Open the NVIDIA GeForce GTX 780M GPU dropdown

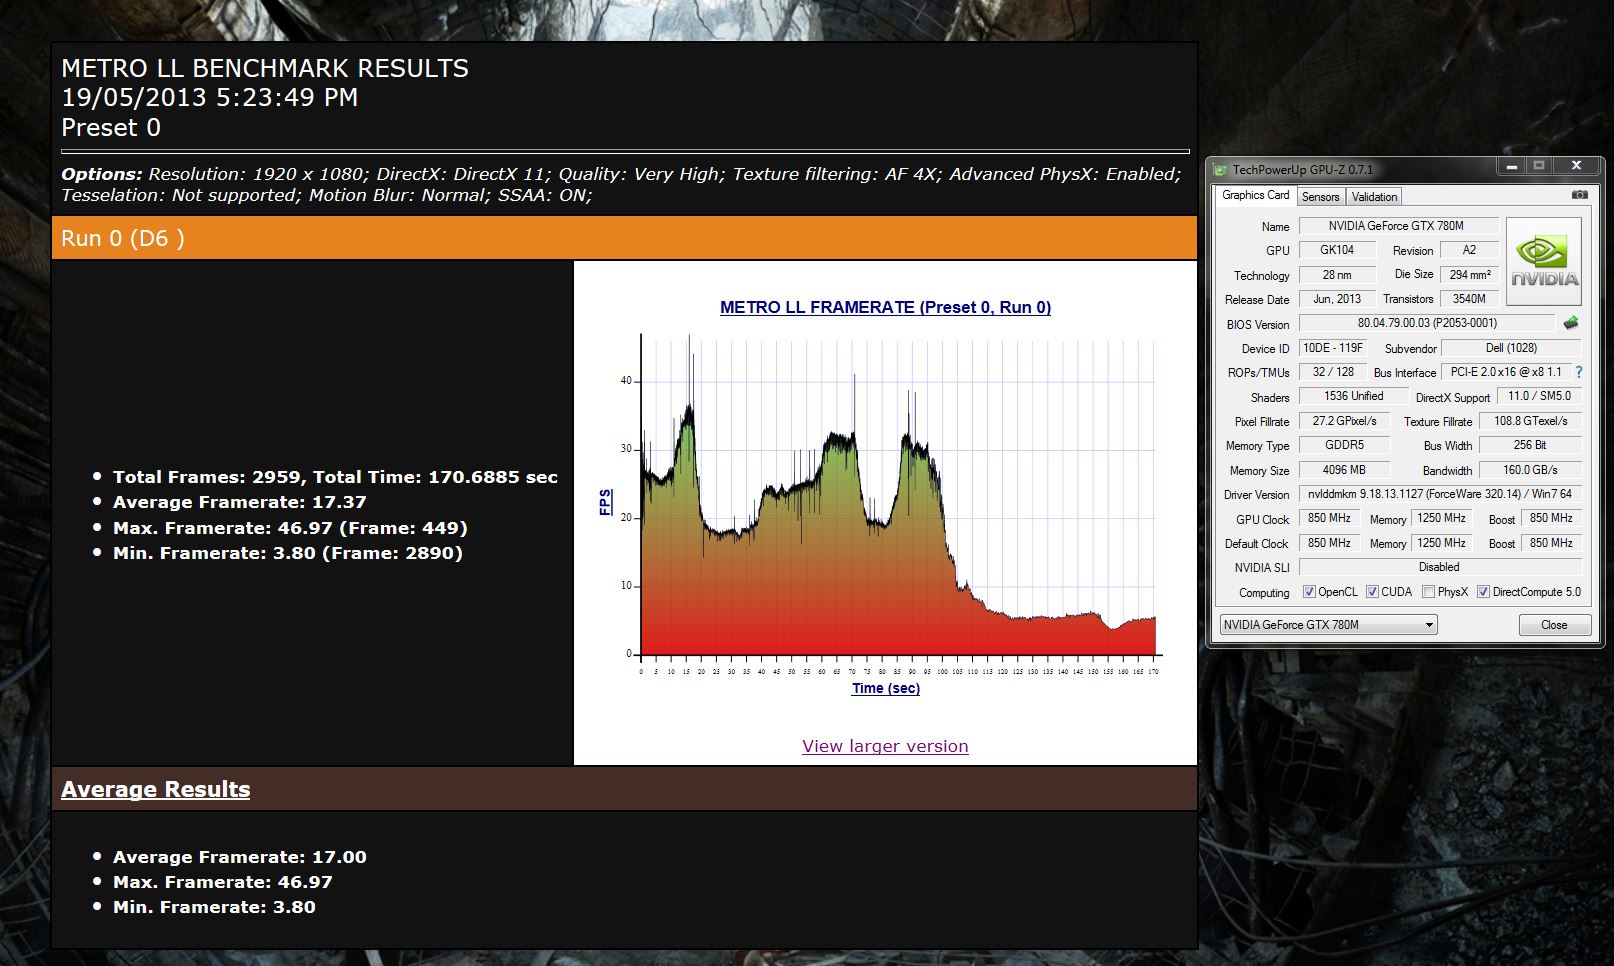pyautogui.click(x=1328, y=625)
